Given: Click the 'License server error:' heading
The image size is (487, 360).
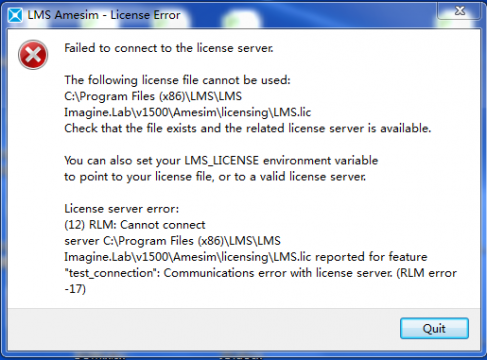Looking at the screenshot, I should tap(122, 209).
